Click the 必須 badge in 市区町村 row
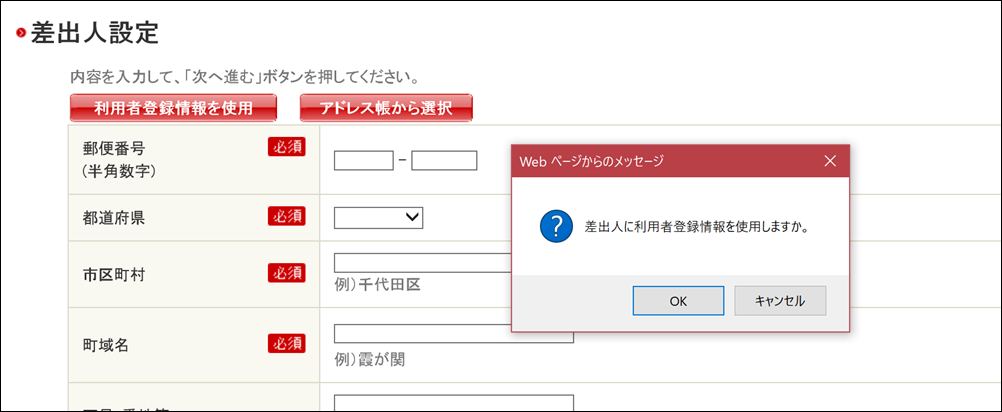 (x=287, y=273)
